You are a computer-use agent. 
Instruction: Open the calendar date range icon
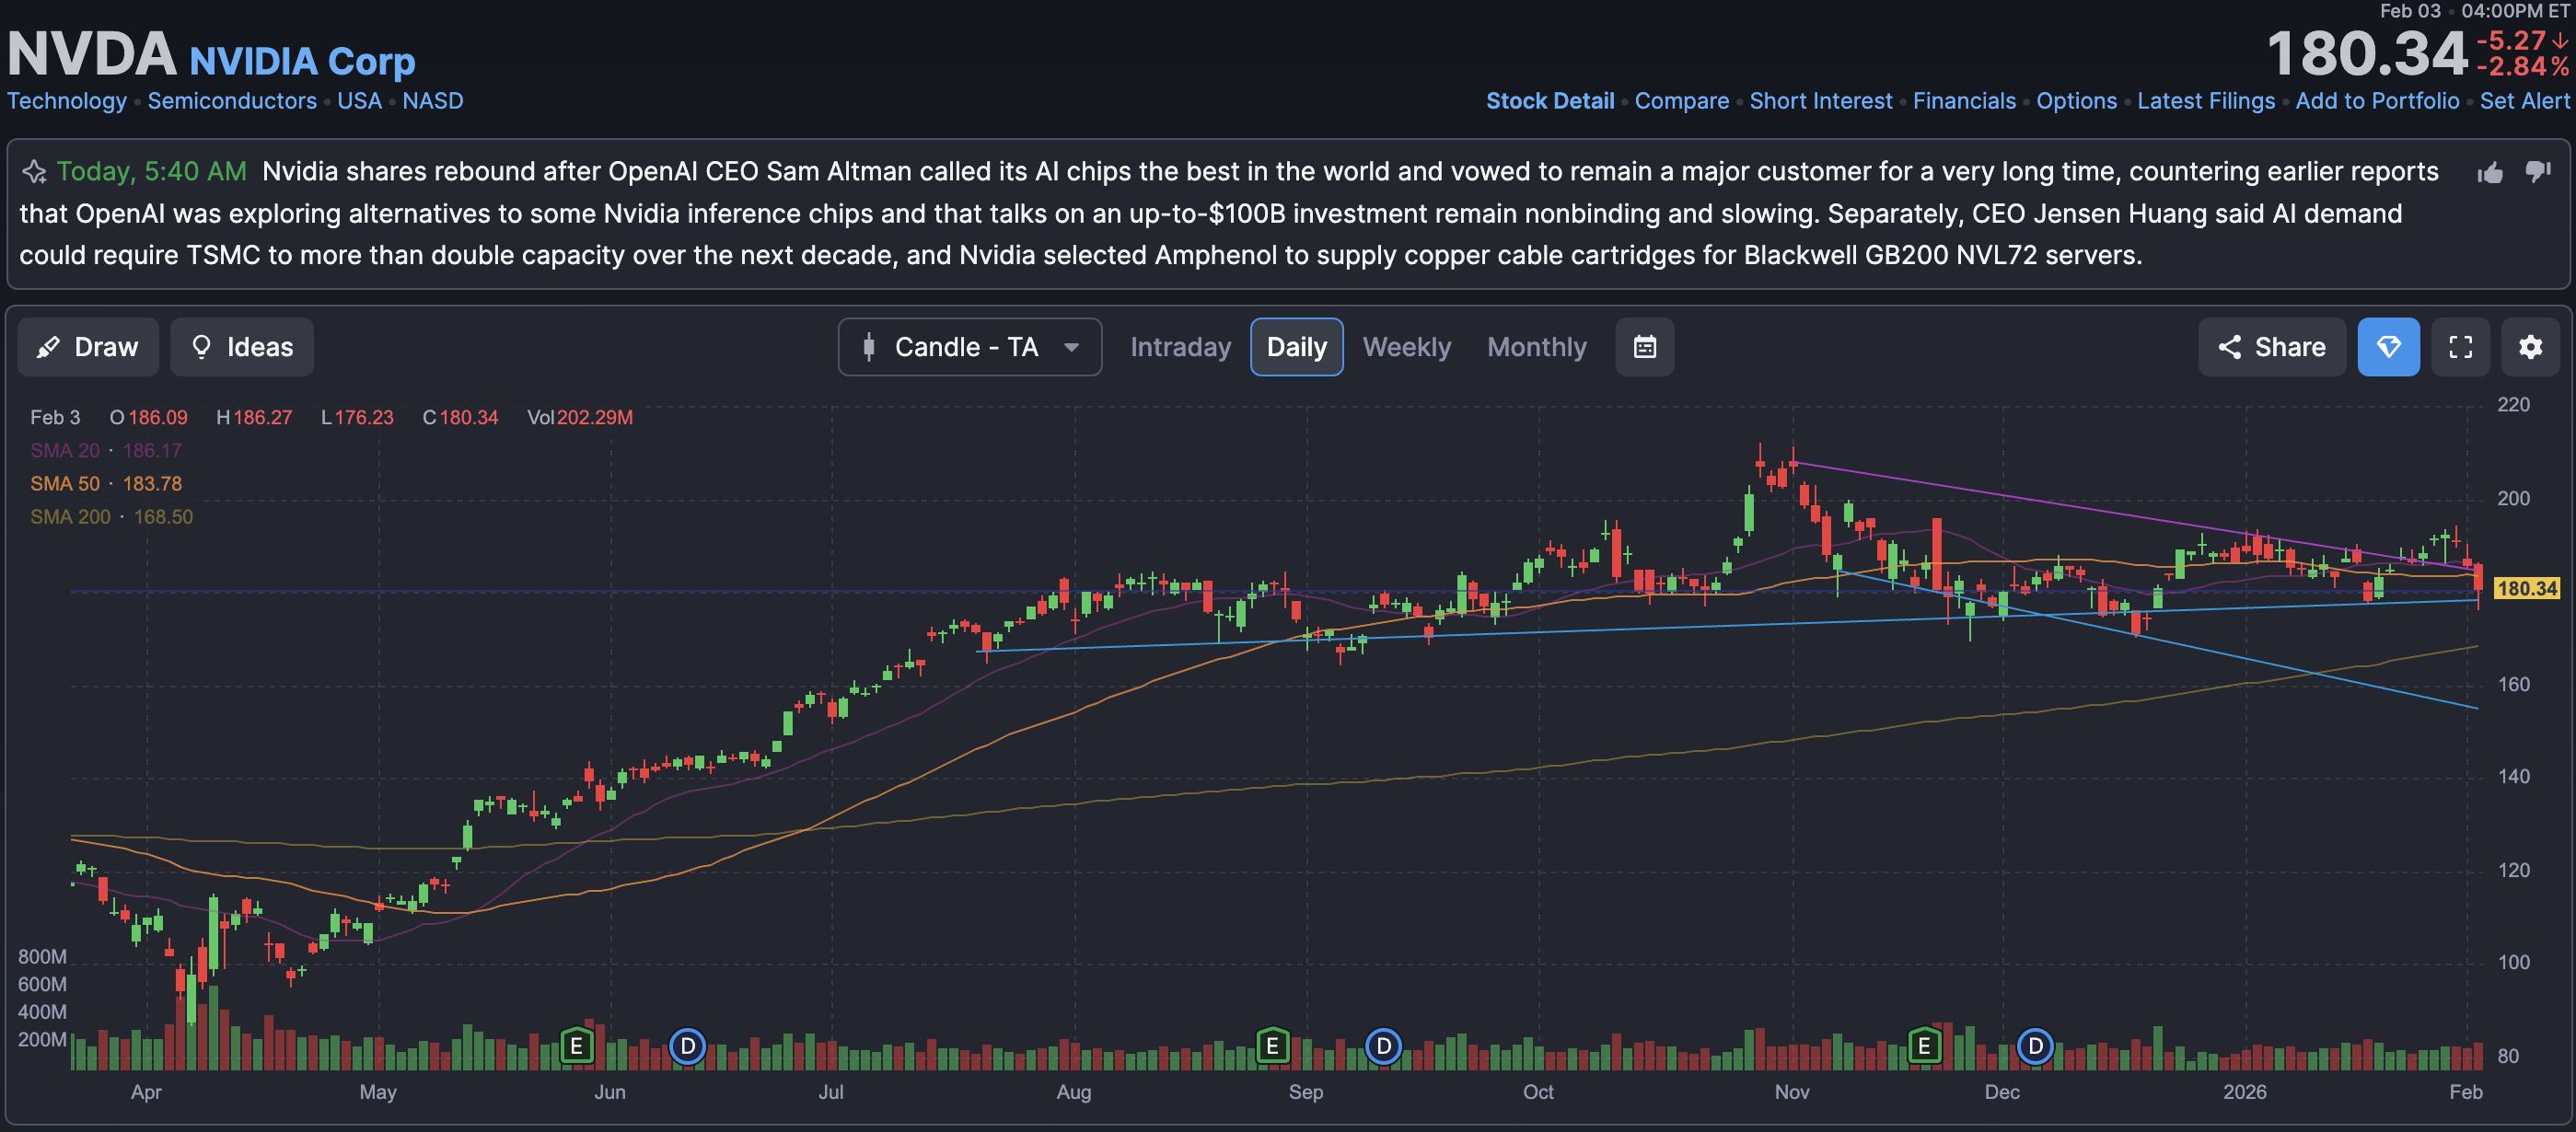(x=1644, y=347)
